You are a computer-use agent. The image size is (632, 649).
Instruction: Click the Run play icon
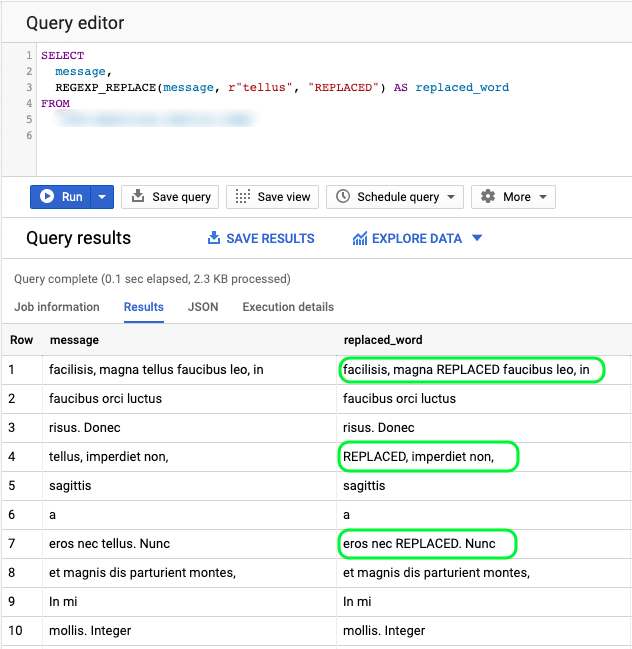pyautogui.click(x=47, y=197)
